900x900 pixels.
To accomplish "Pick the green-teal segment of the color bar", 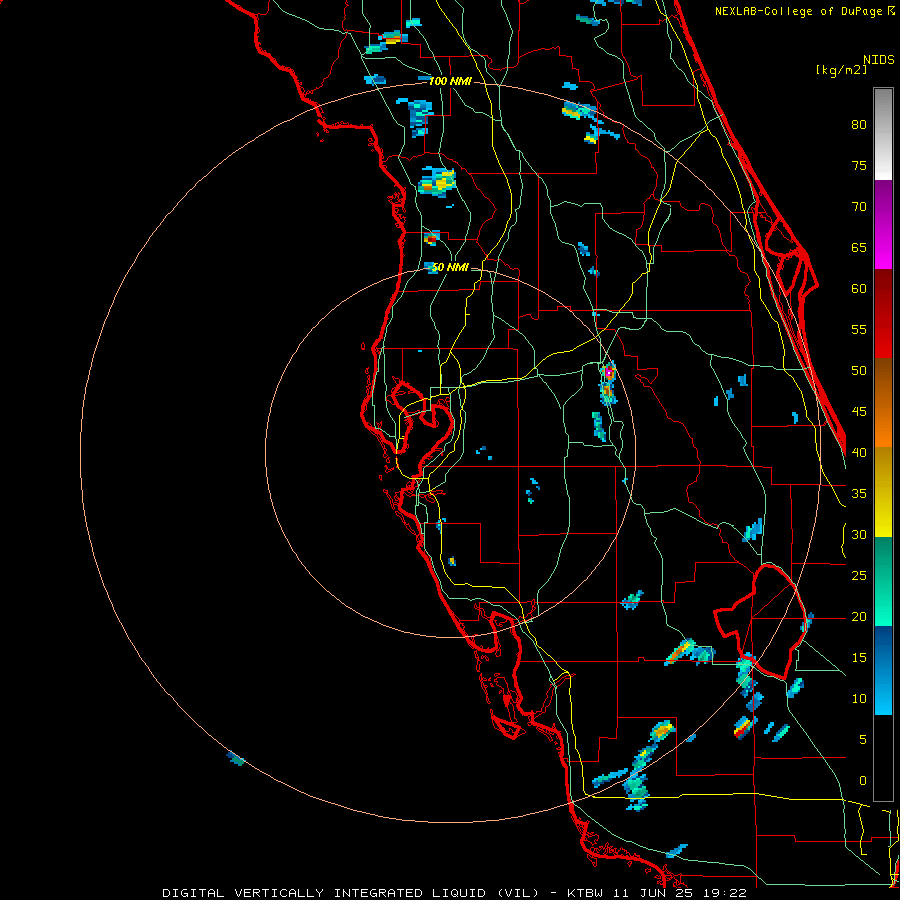I will [883, 581].
